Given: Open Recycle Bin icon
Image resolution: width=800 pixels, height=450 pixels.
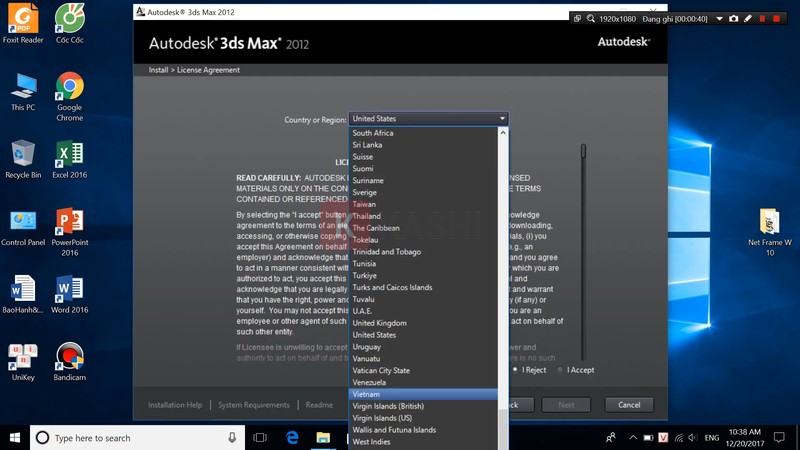Looking at the screenshot, I should [23, 155].
